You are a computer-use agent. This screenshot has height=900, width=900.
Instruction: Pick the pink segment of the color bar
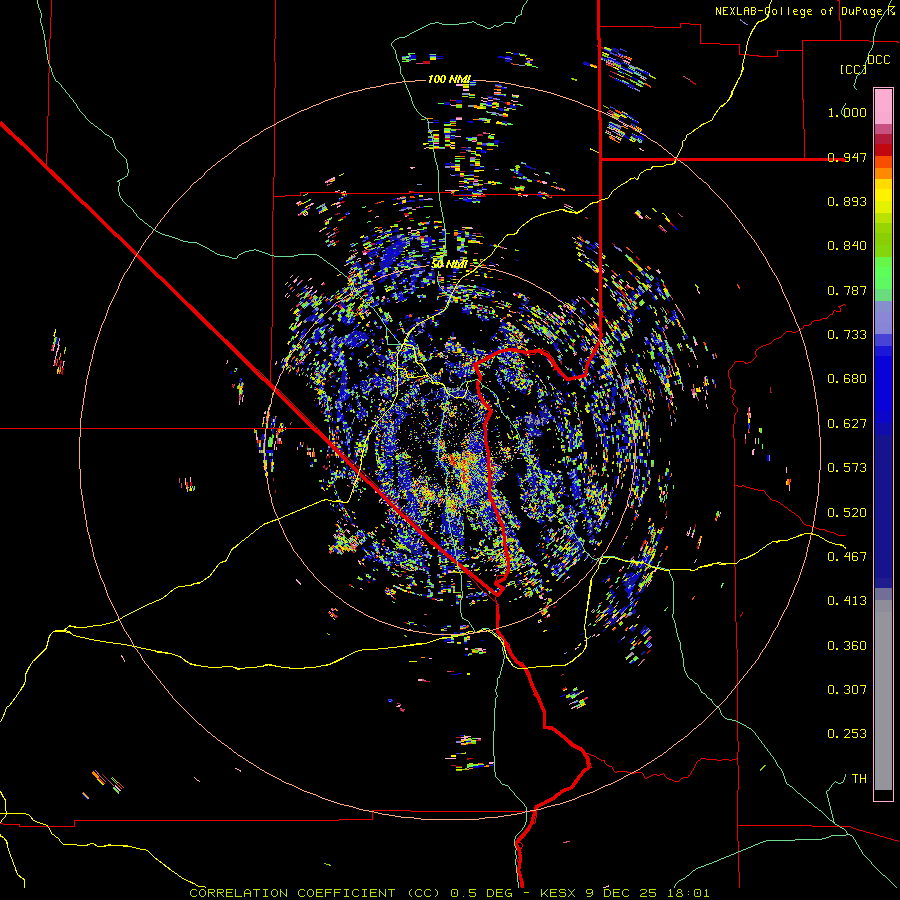click(883, 106)
